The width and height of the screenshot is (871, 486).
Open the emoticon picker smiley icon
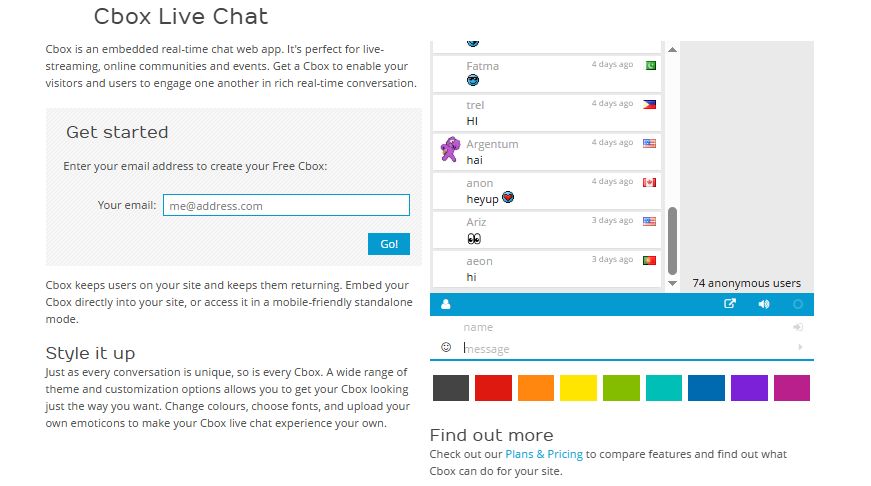click(x=446, y=347)
